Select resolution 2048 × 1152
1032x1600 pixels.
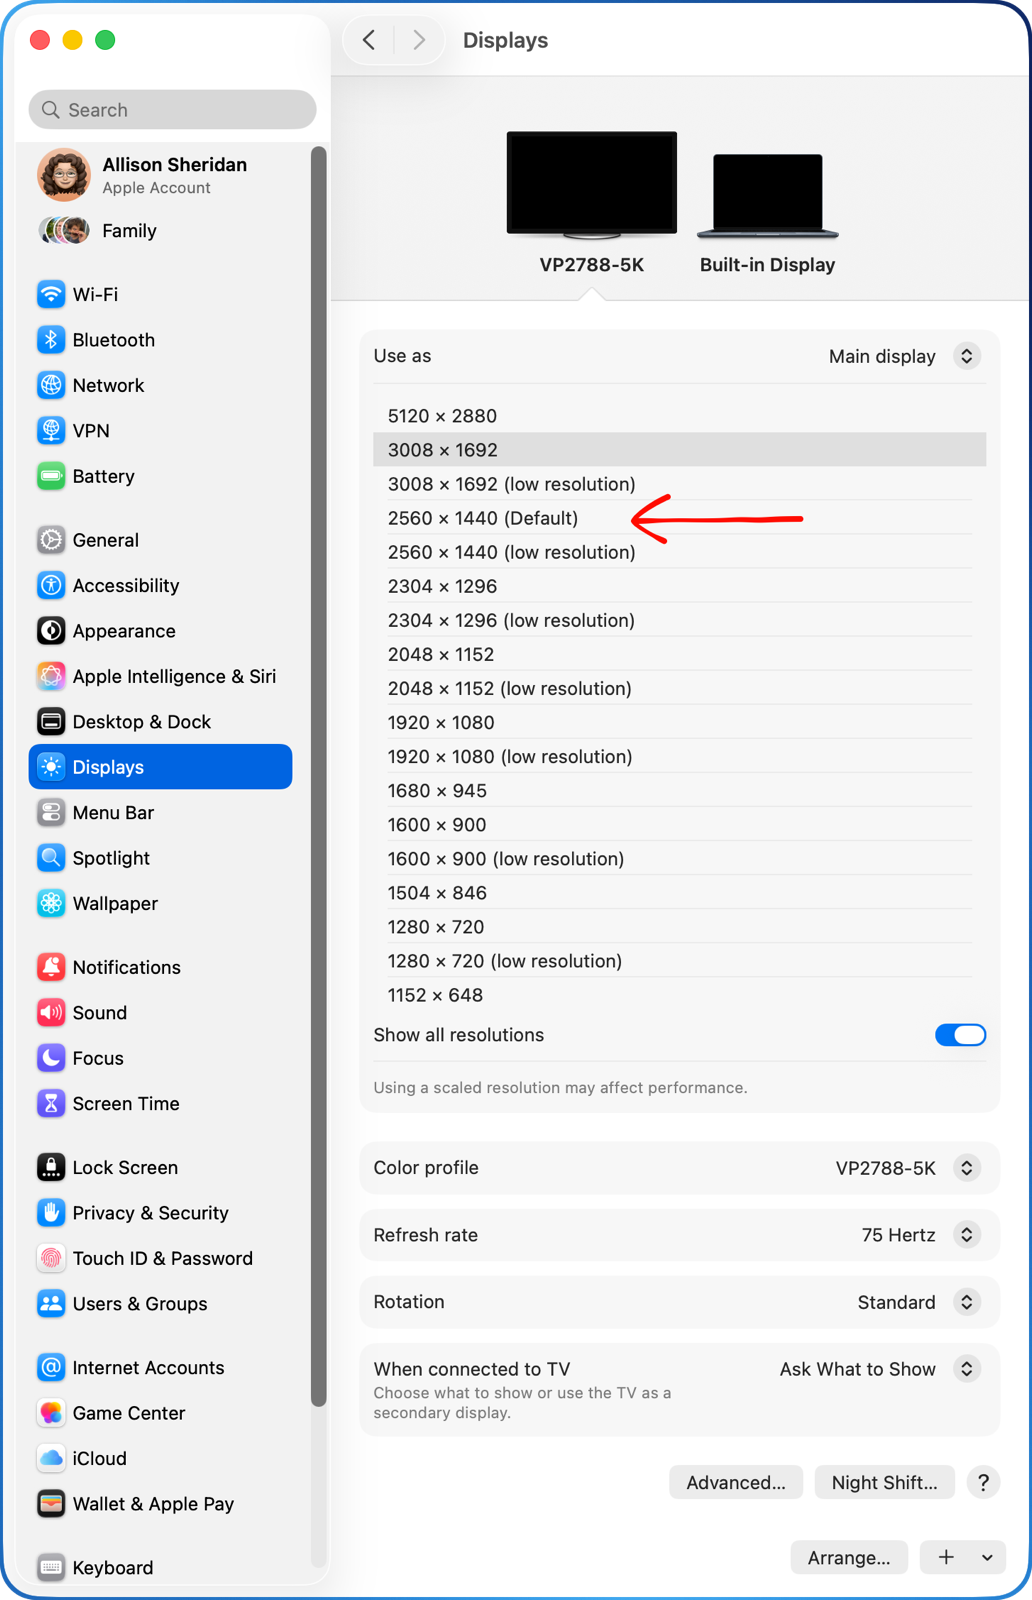(x=680, y=654)
